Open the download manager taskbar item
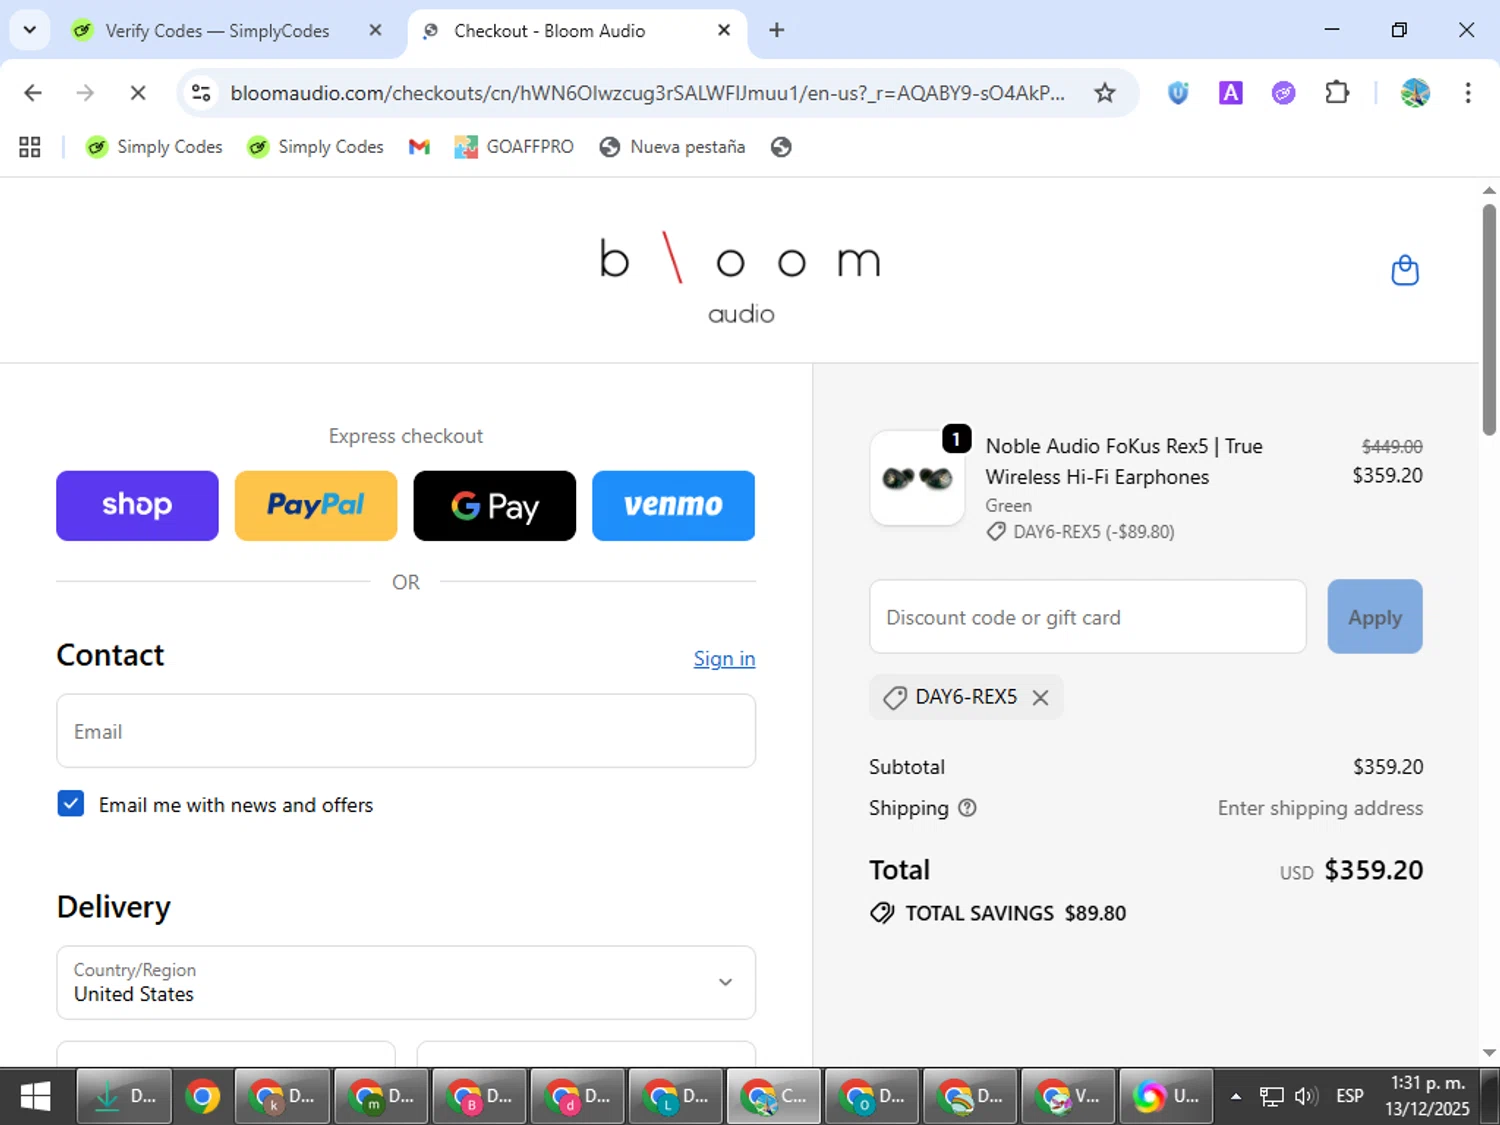 click(x=124, y=1097)
